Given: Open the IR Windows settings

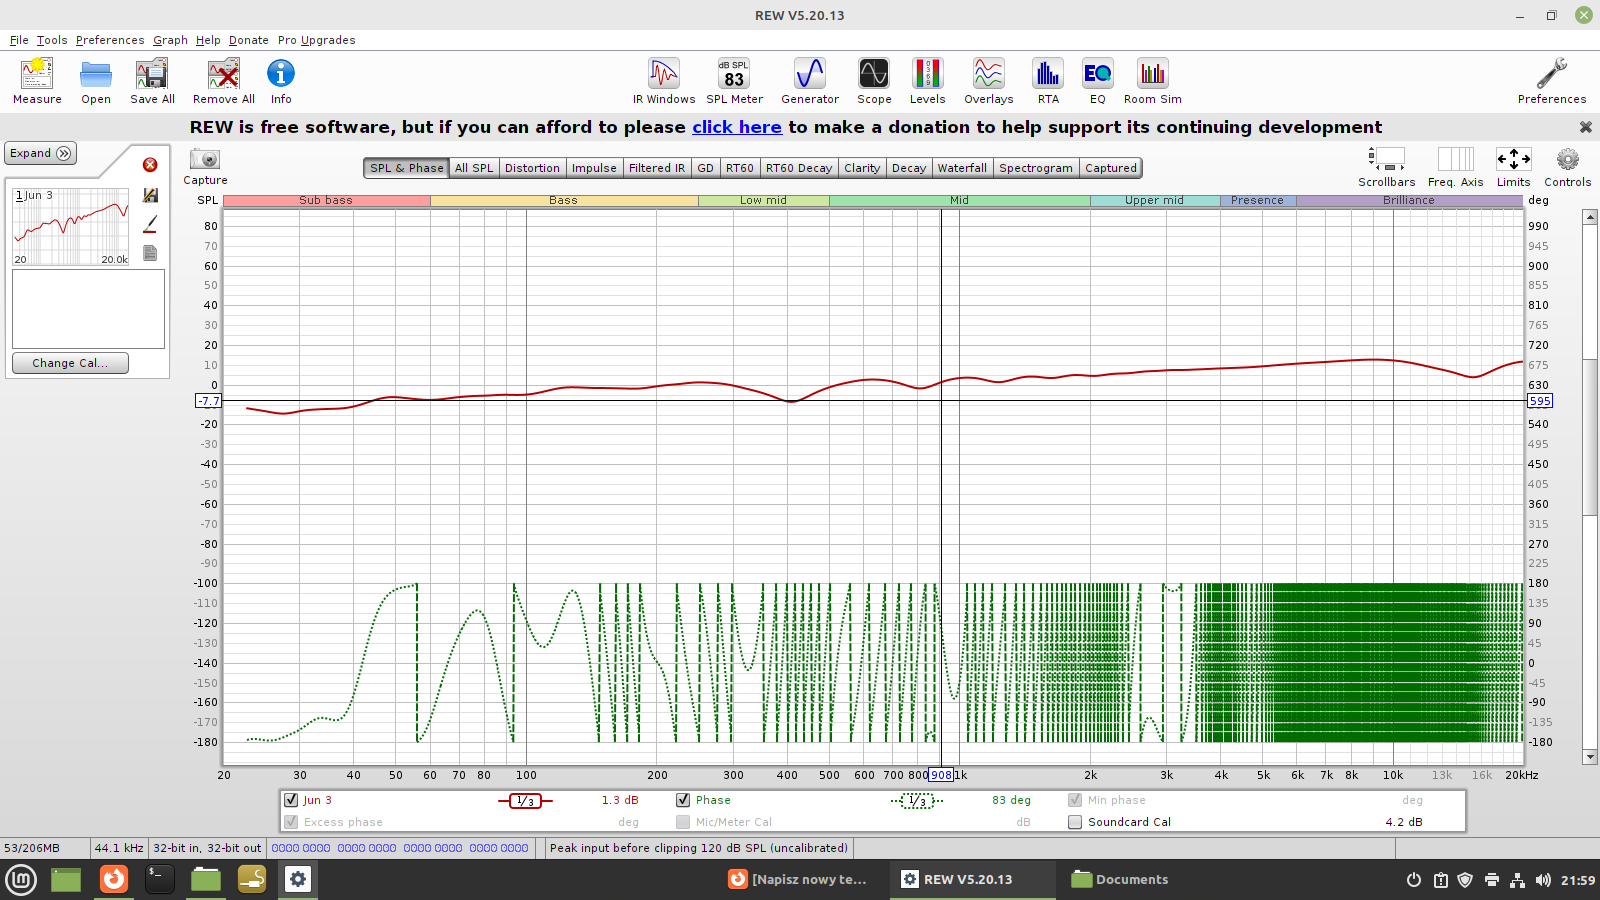Looking at the screenshot, I should tap(663, 80).
